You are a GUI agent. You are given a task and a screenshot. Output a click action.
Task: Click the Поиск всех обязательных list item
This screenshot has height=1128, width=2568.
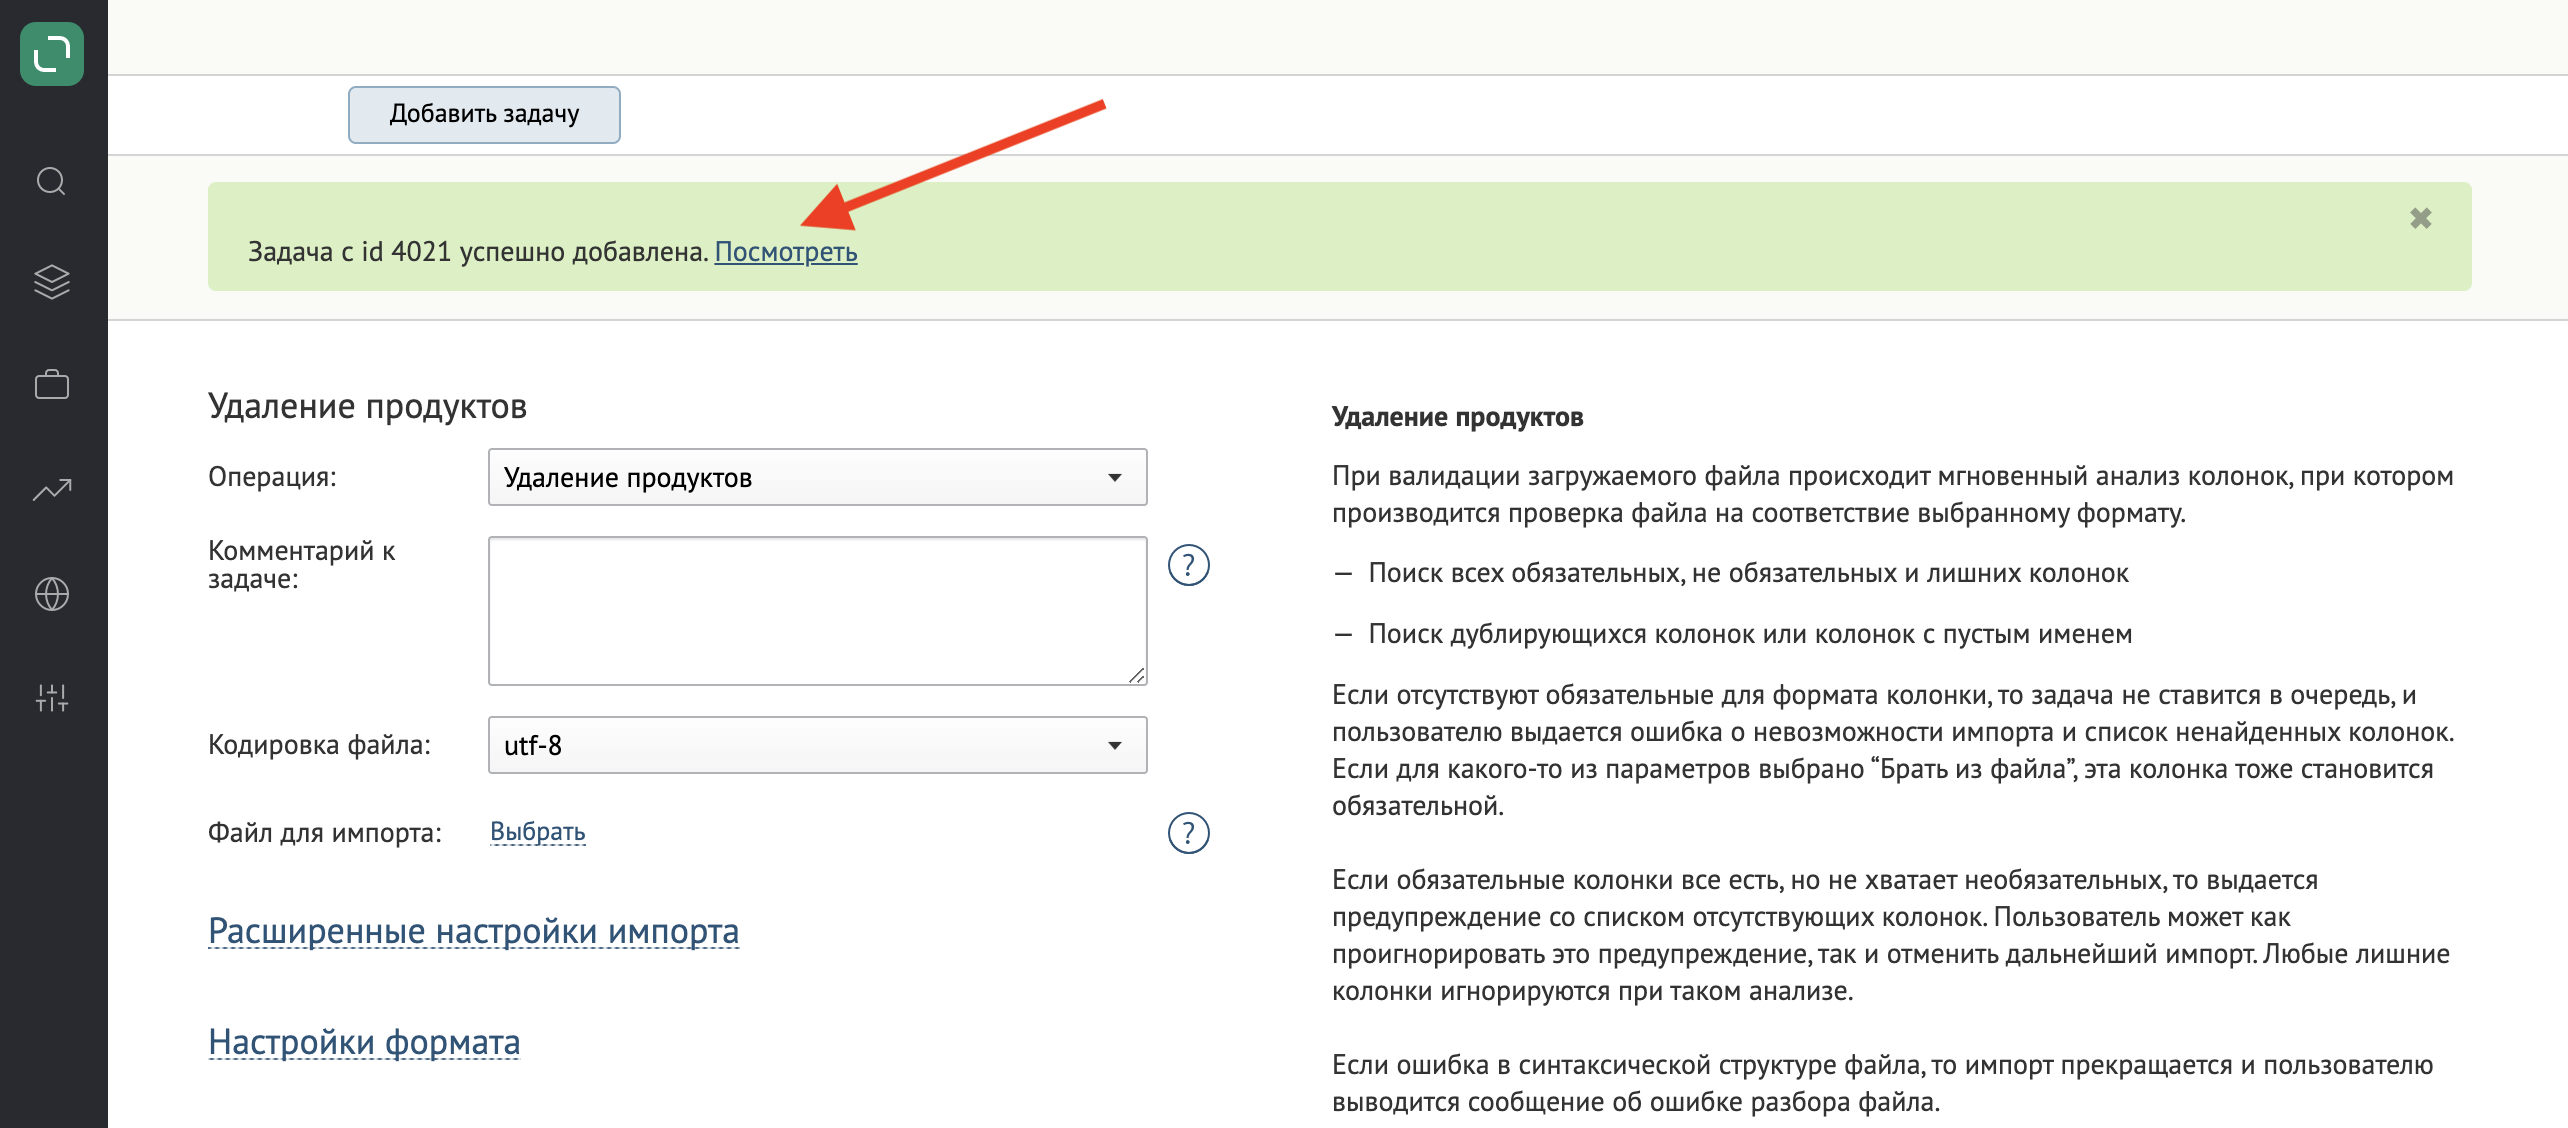[x=1748, y=573]
